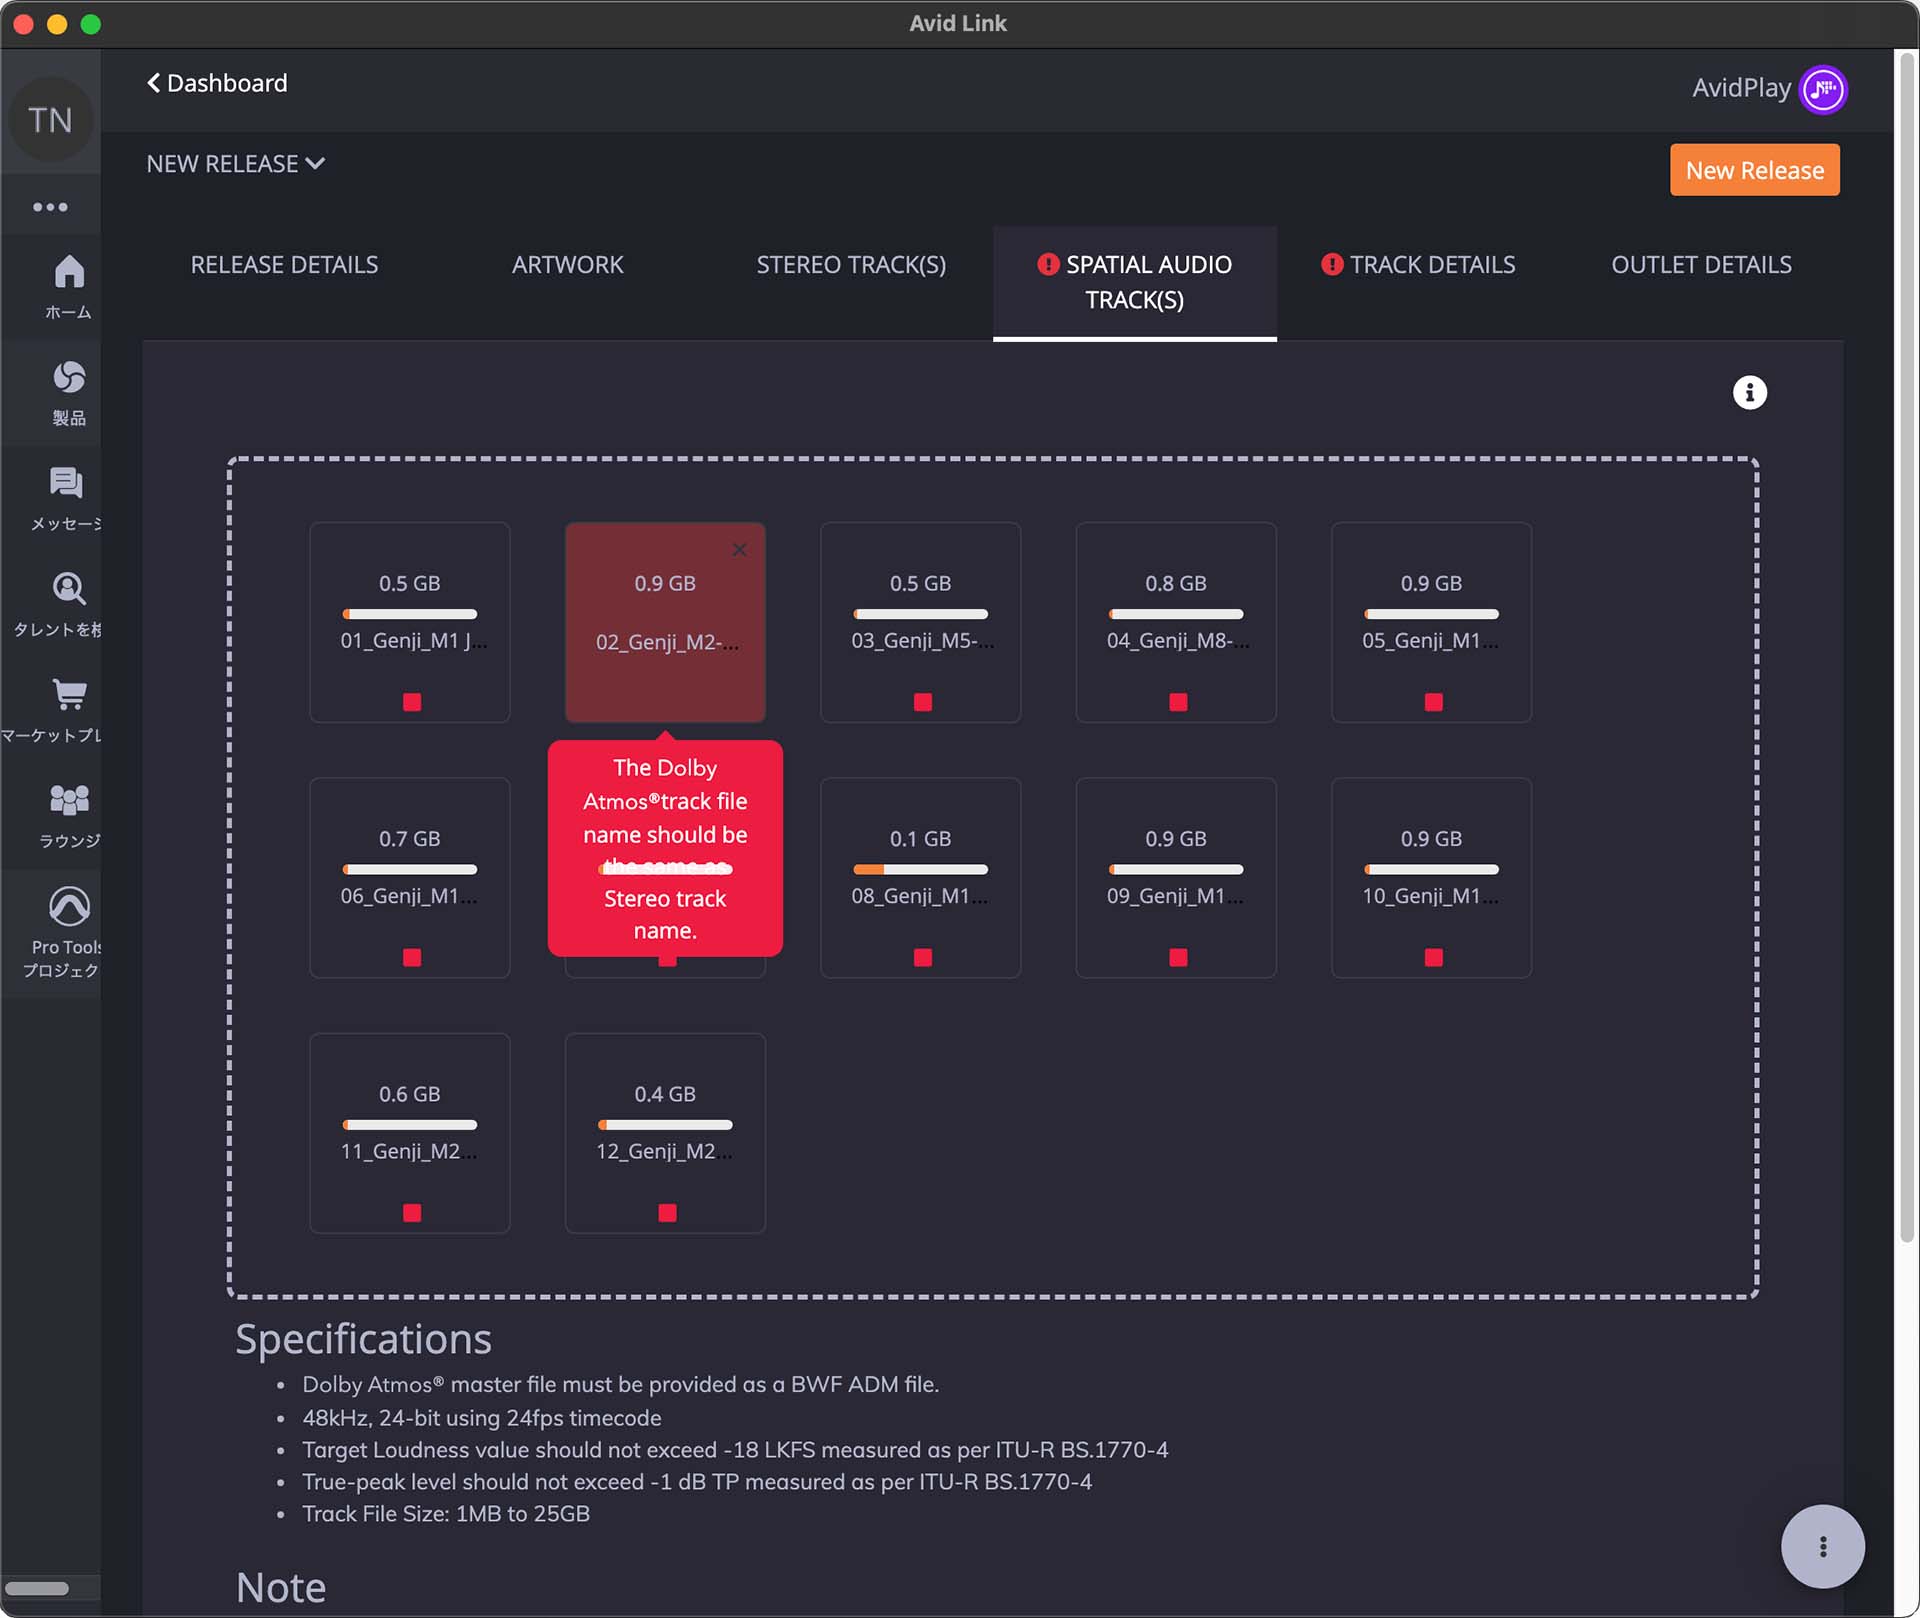Viewport: 1920px width, 1618px height.
Task: Open the Marketplace cart icon
Action: tap(68, 694)
